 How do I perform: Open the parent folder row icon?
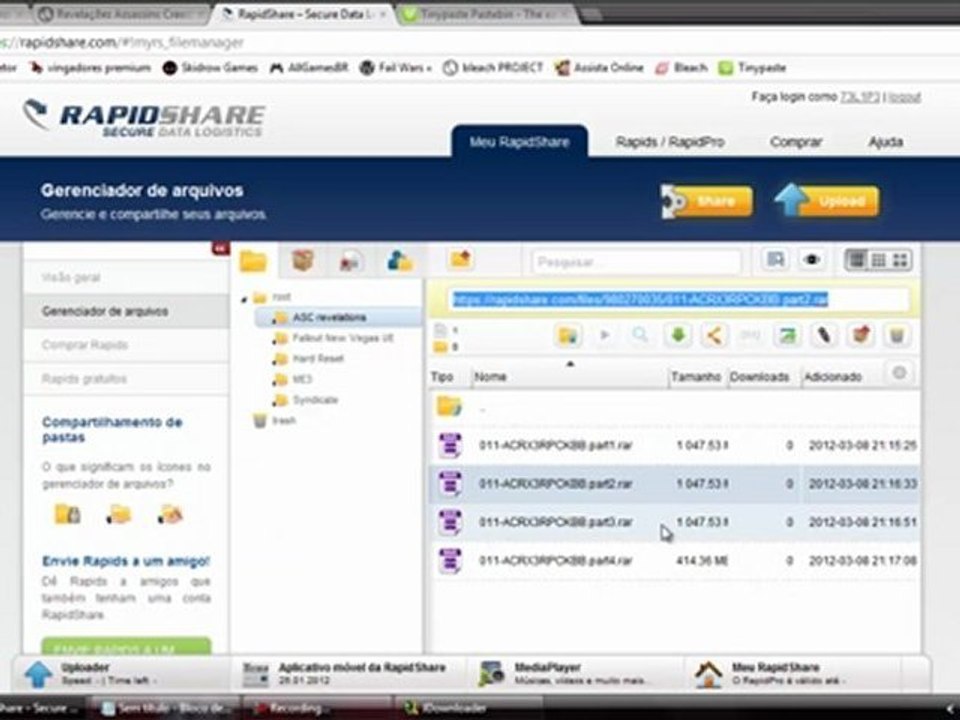[x=449, y=406]
